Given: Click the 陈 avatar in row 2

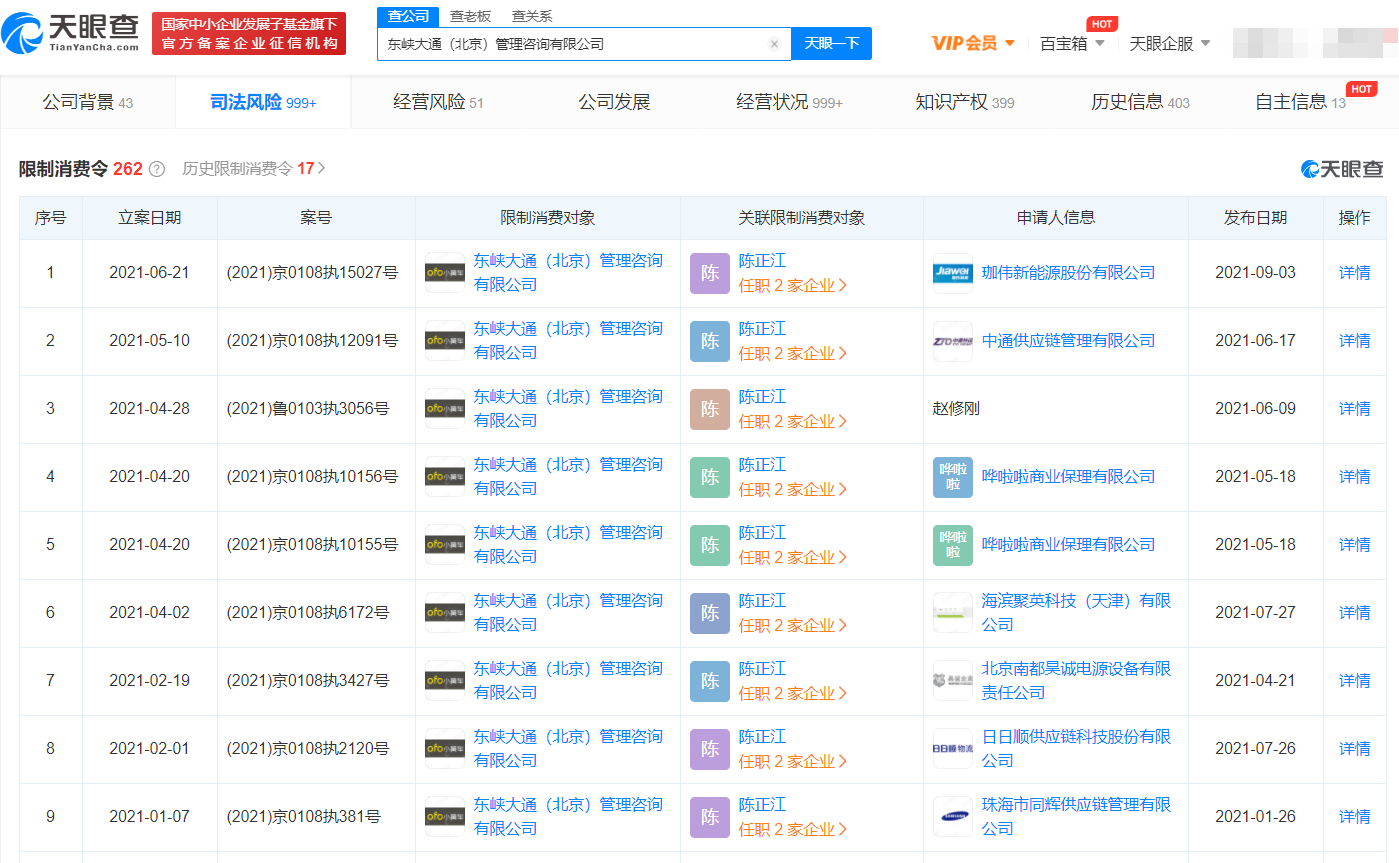Looking at the screenshot, I should (710, 341).
